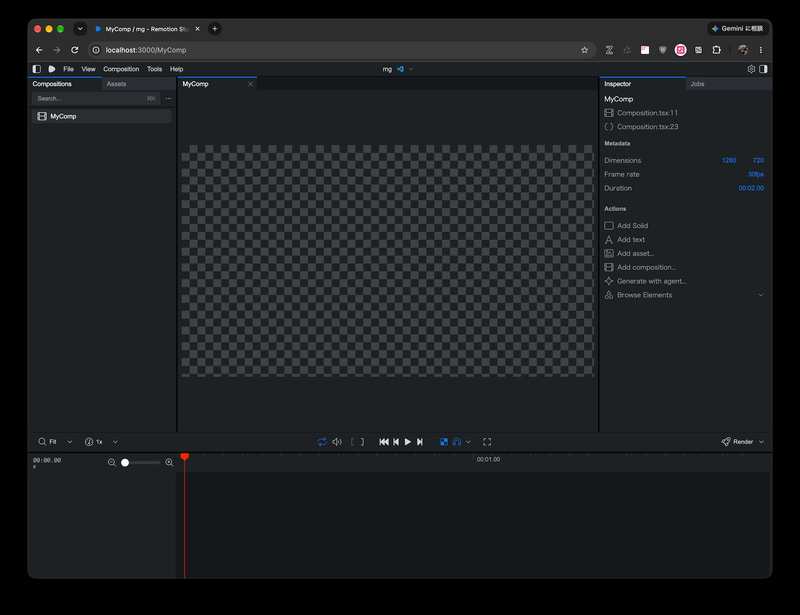The image size is (800, 615).
Task: Edit the width value 1280
Action: (729, 160)
